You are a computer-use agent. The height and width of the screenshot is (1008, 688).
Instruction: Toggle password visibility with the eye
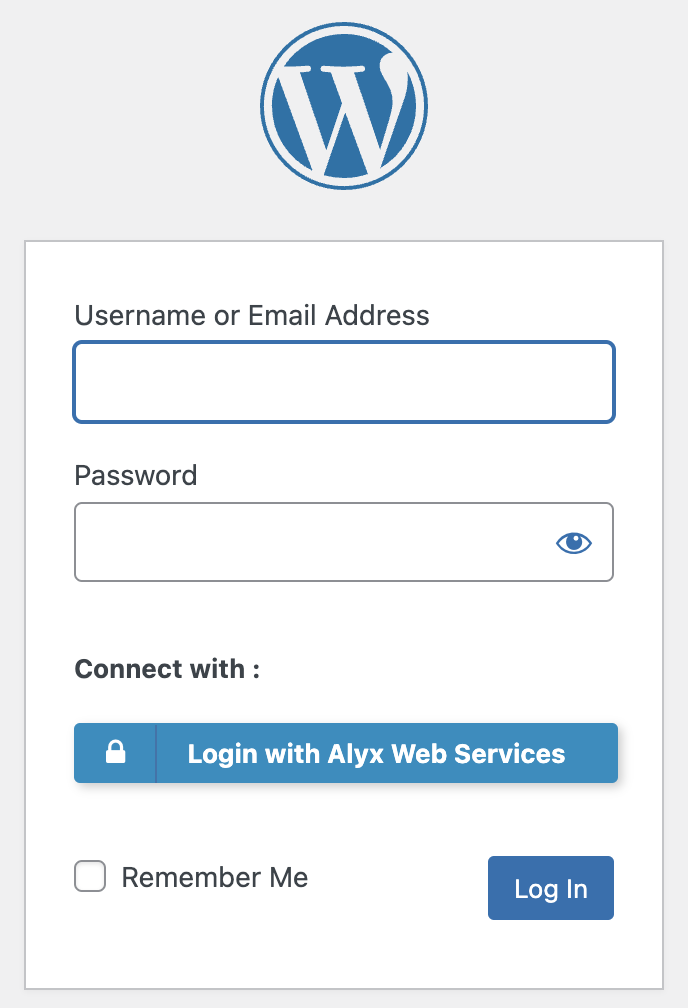pos(574,543)
